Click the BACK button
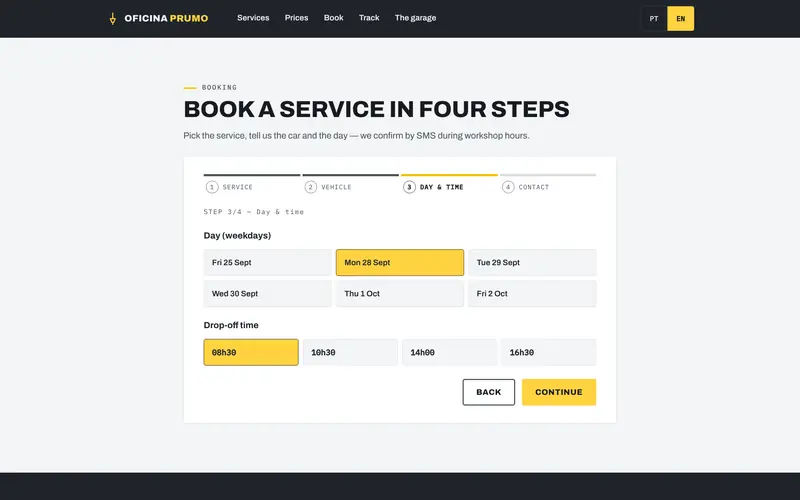 pos(489,392)
